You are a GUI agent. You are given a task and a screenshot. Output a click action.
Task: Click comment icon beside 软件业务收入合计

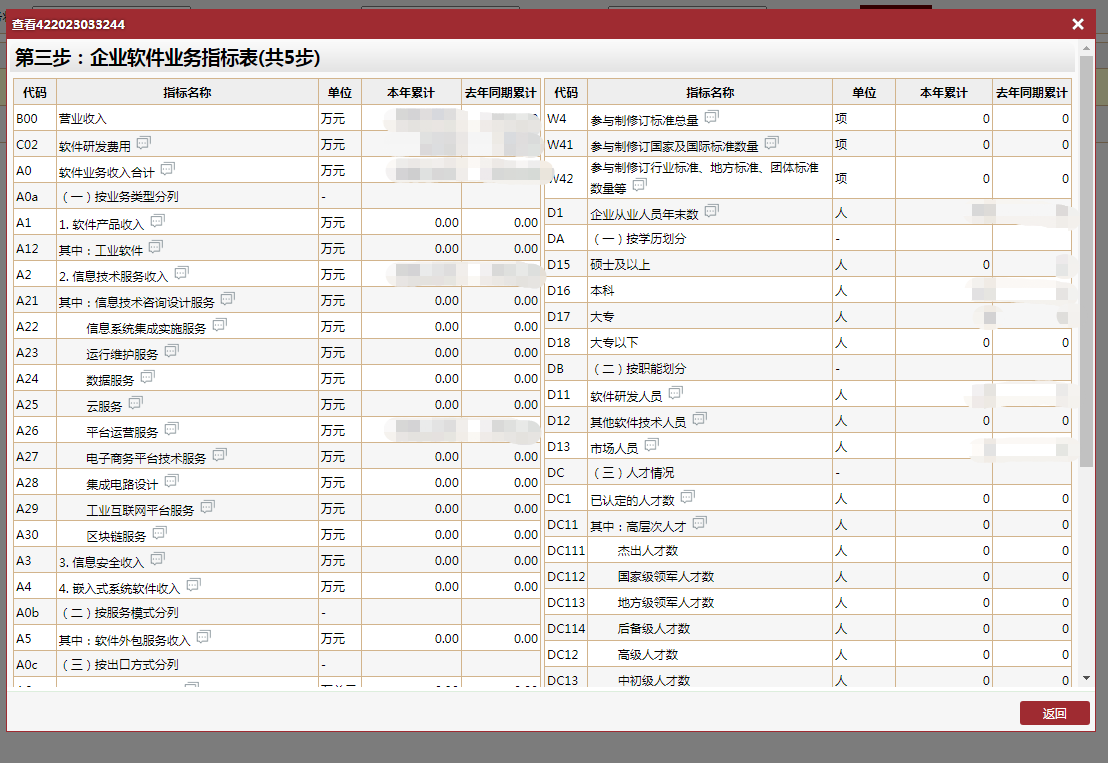click(x=168, y=169)
